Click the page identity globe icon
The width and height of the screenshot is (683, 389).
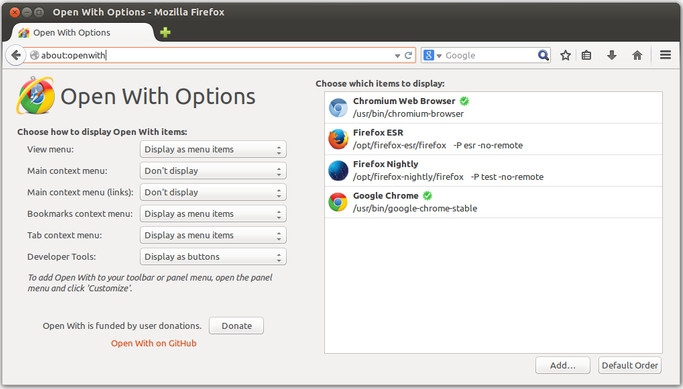tap(34, 55)
